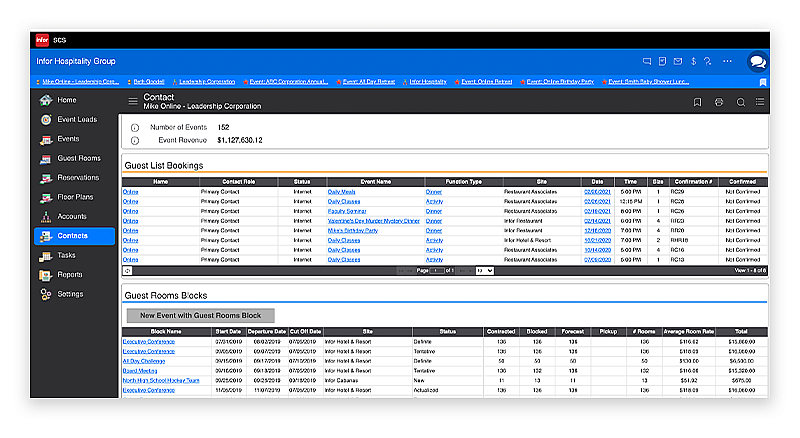Click the dollar sign icon in header
Screen dimensions: 800x438
point(693,61)
